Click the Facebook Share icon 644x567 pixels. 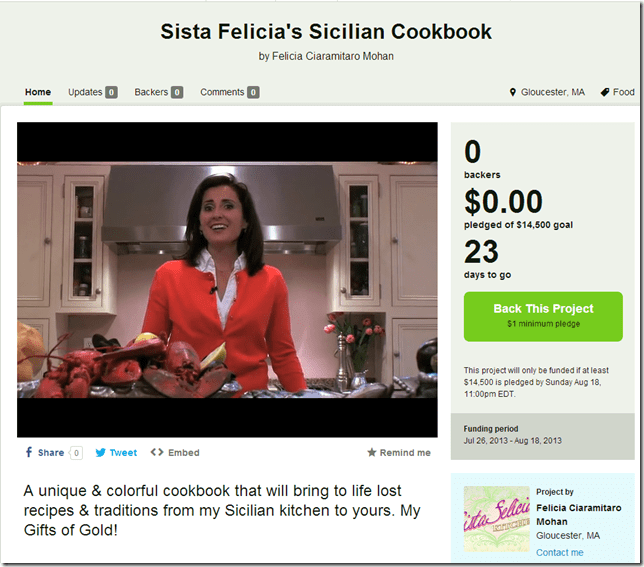[29, 452]
